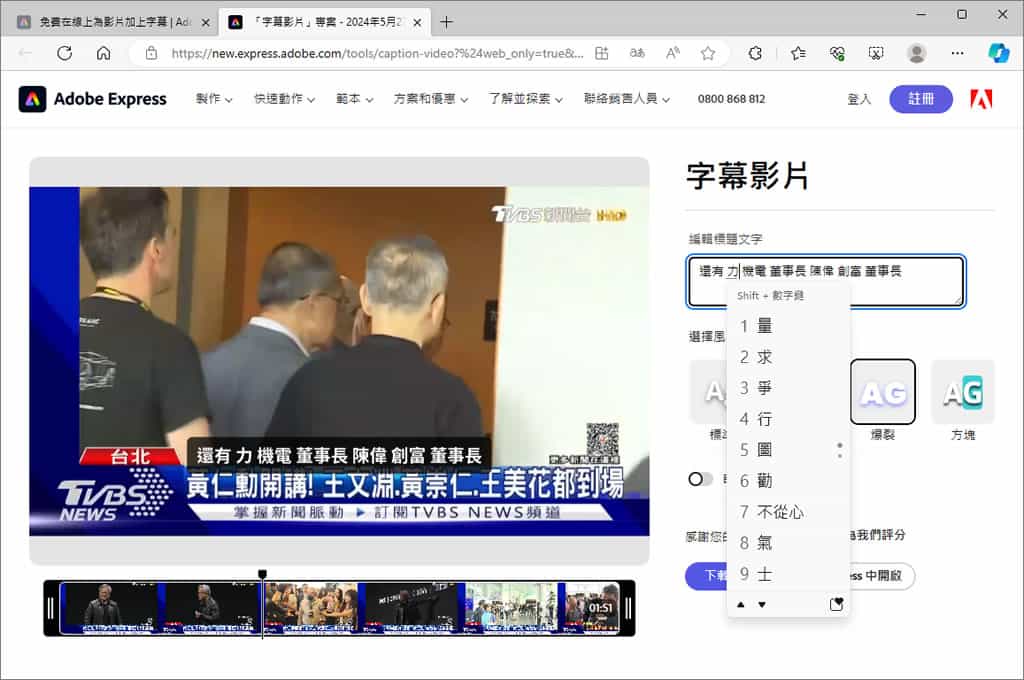The width and height of the screenshot is (1024, 680).
Task: Click the first timeline thumbnail of speaker
Action: point(112,608)
